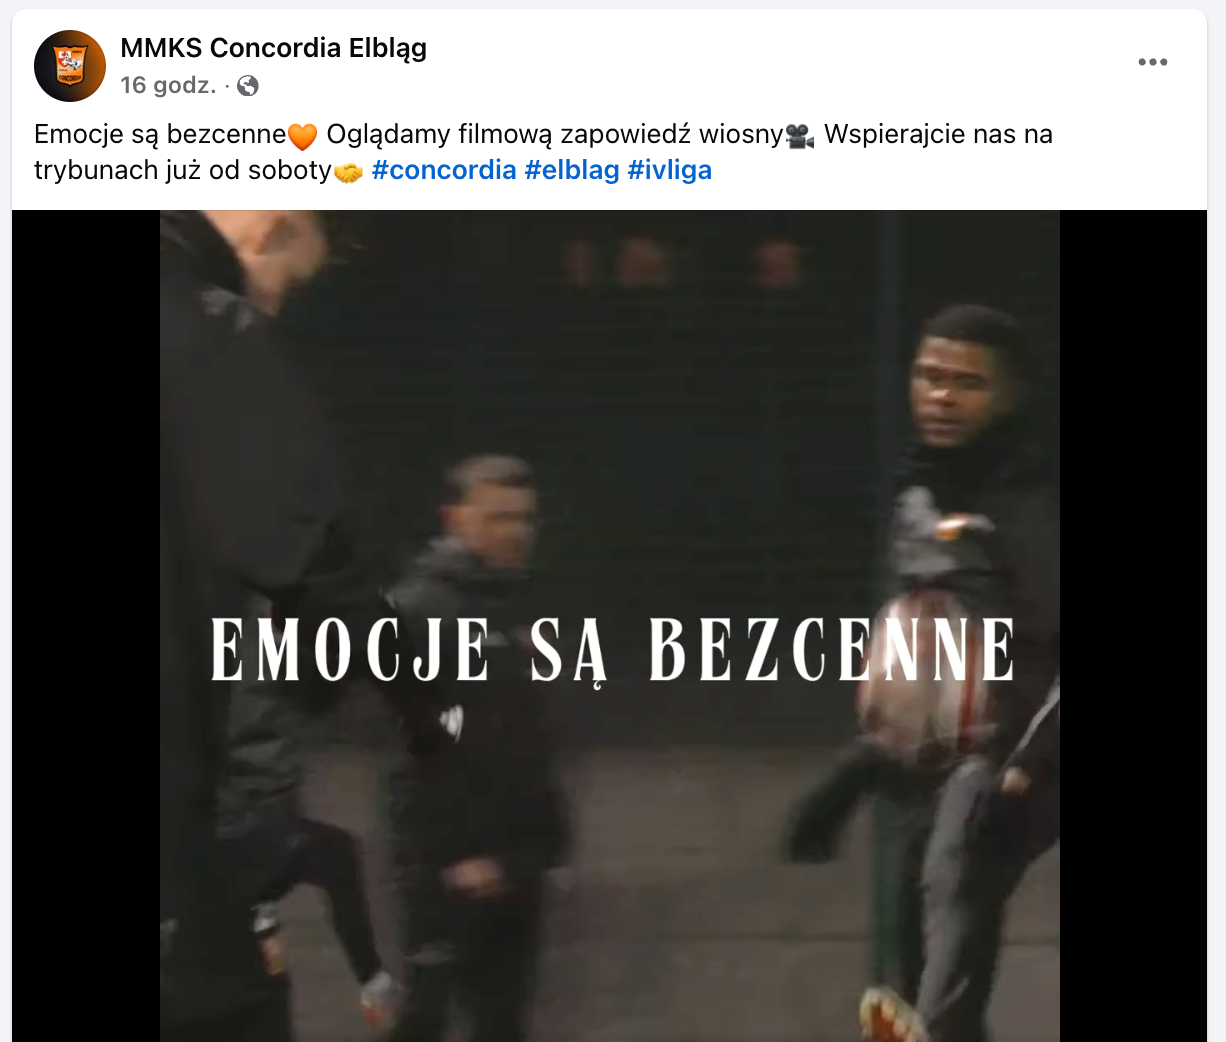Click the globe public-visibility icon

[x=248, y=86]
